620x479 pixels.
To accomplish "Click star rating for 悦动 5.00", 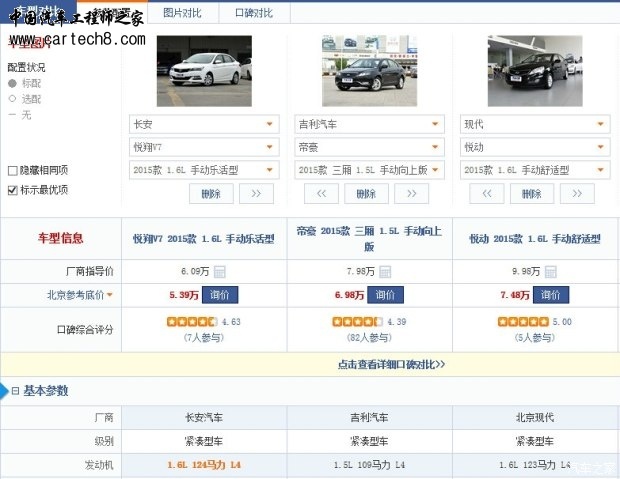I will 523,322.
